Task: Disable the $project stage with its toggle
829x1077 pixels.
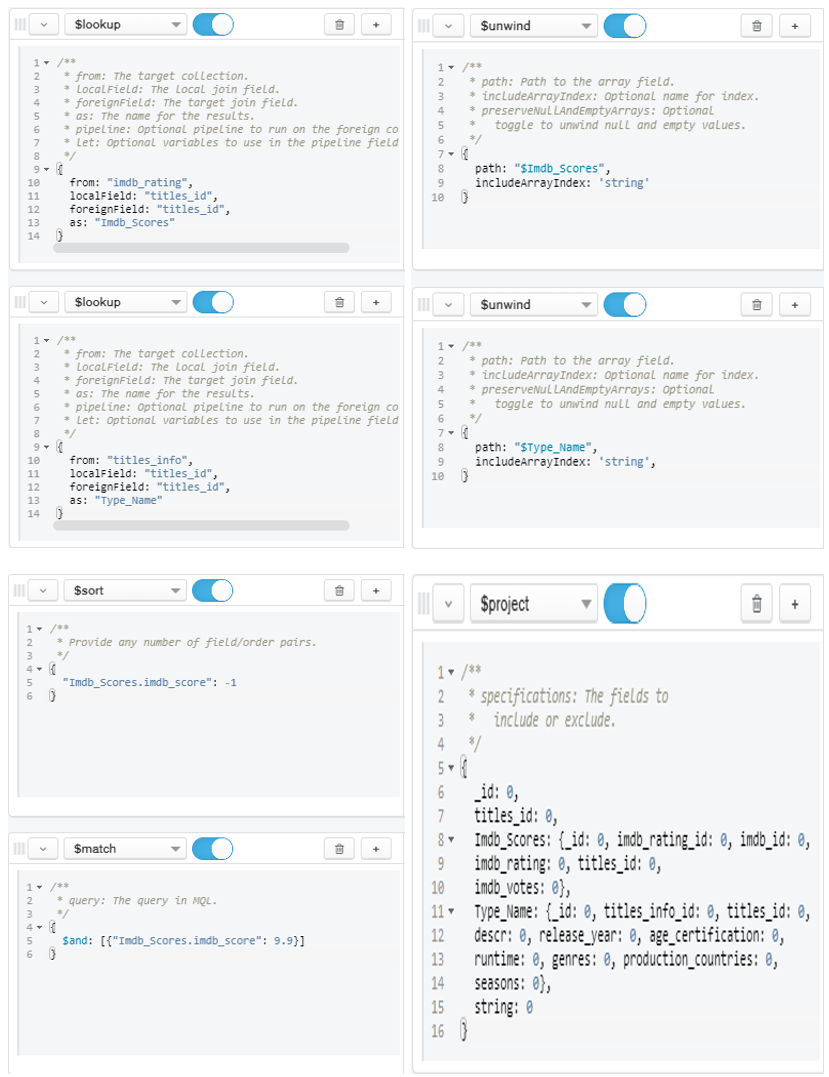Action: (624, 604)
